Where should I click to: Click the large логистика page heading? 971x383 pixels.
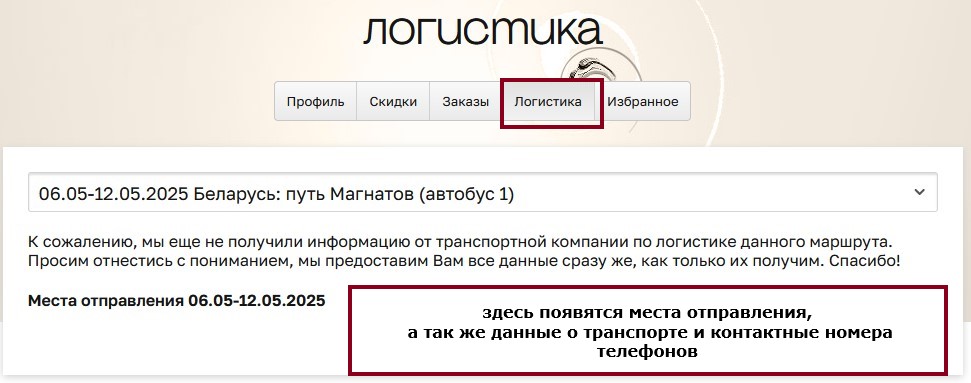(482, 31)
